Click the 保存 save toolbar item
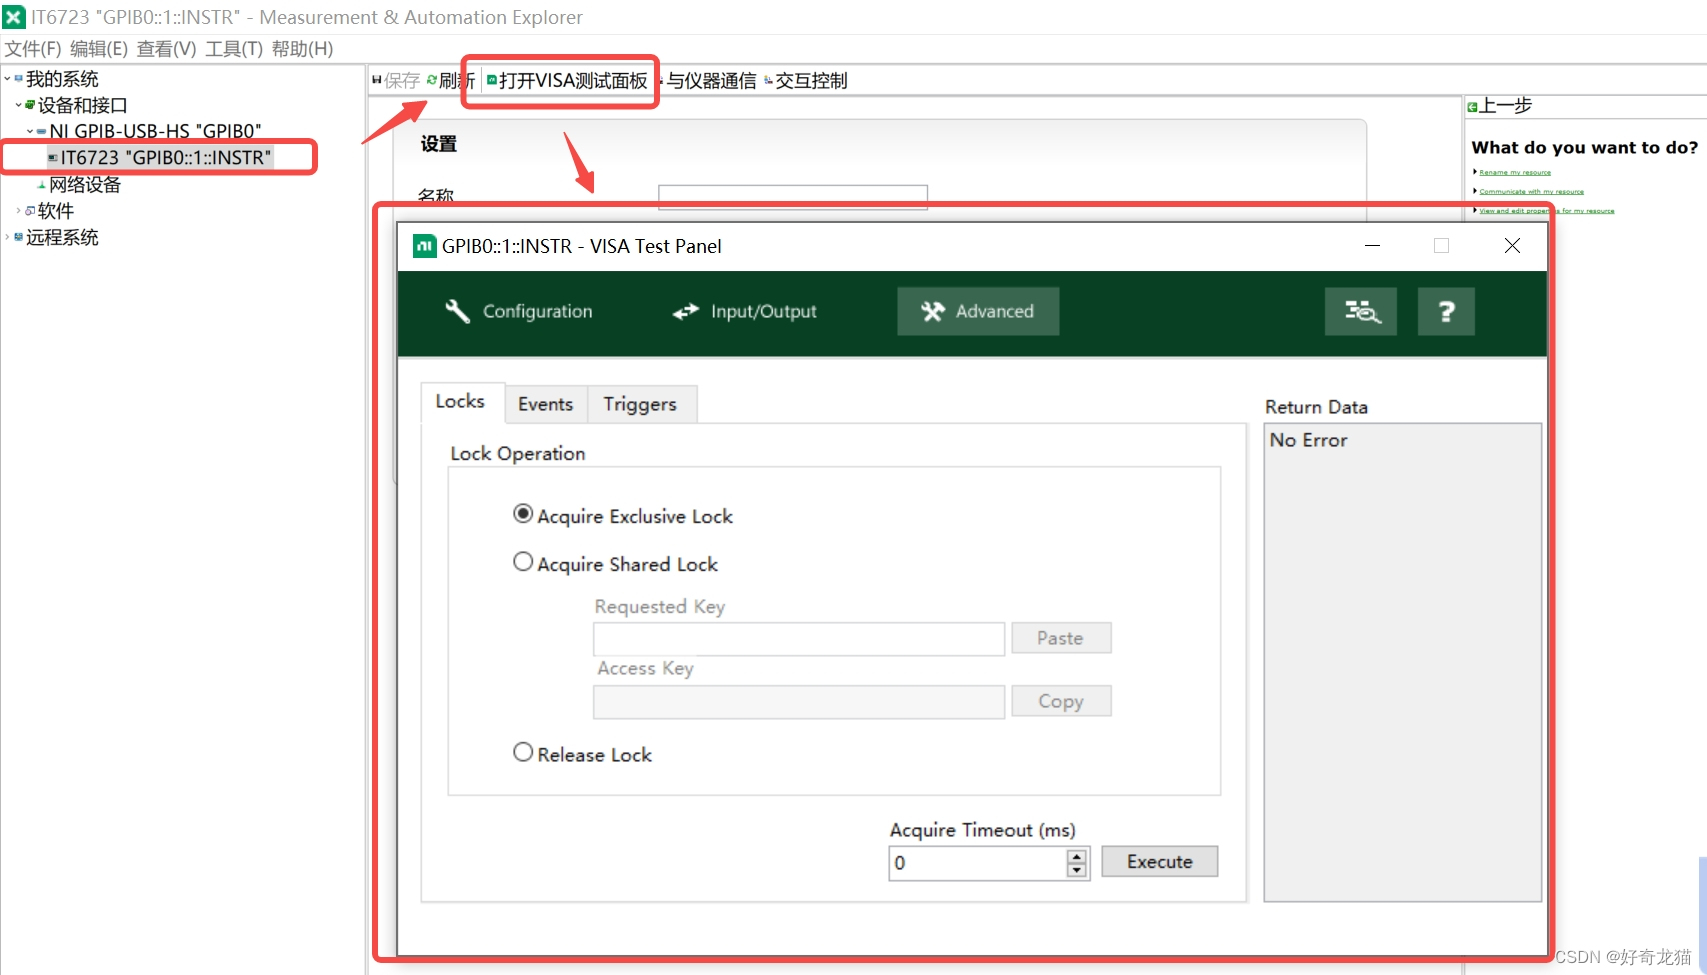 coord(396,80)
